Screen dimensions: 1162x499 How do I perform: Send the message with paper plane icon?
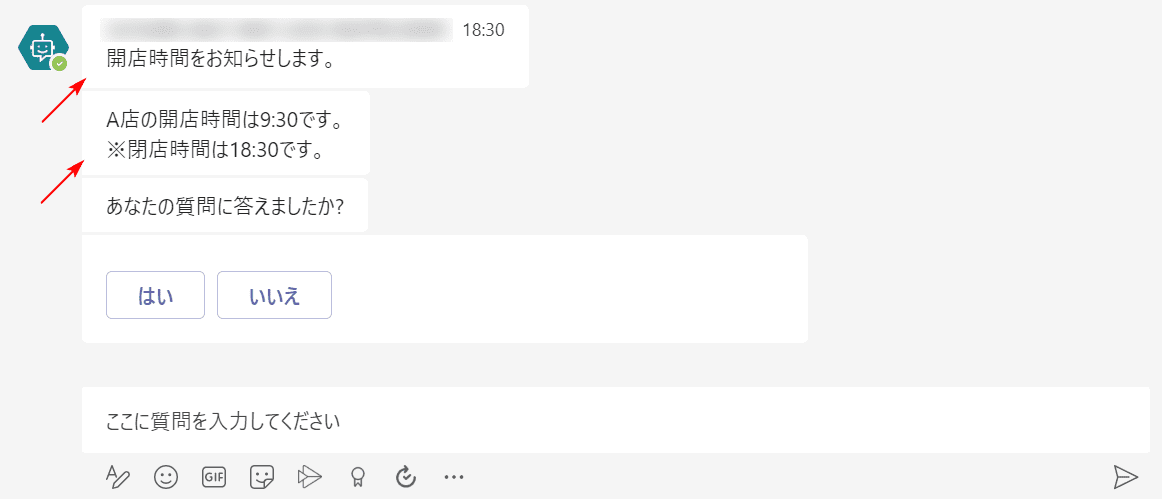tap(1126, 477)
